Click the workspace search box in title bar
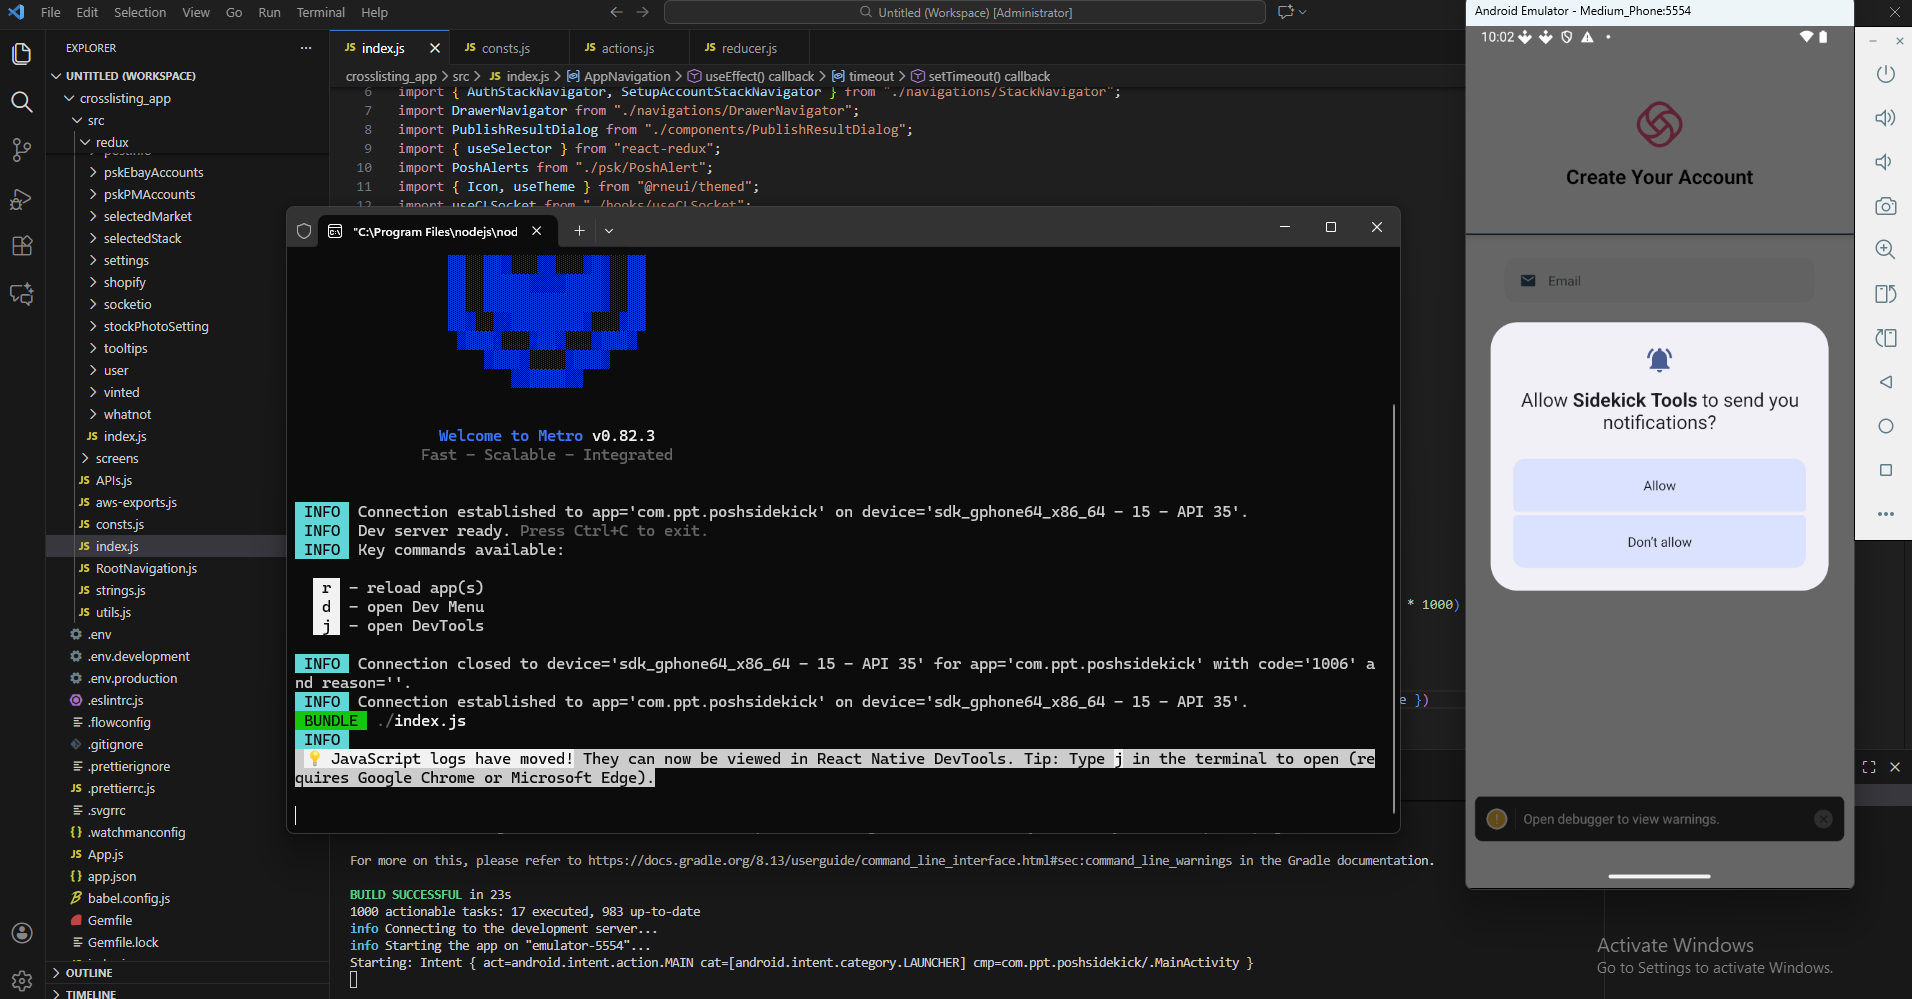Screen dimensions: 1912x999 (x=965, y=12)
